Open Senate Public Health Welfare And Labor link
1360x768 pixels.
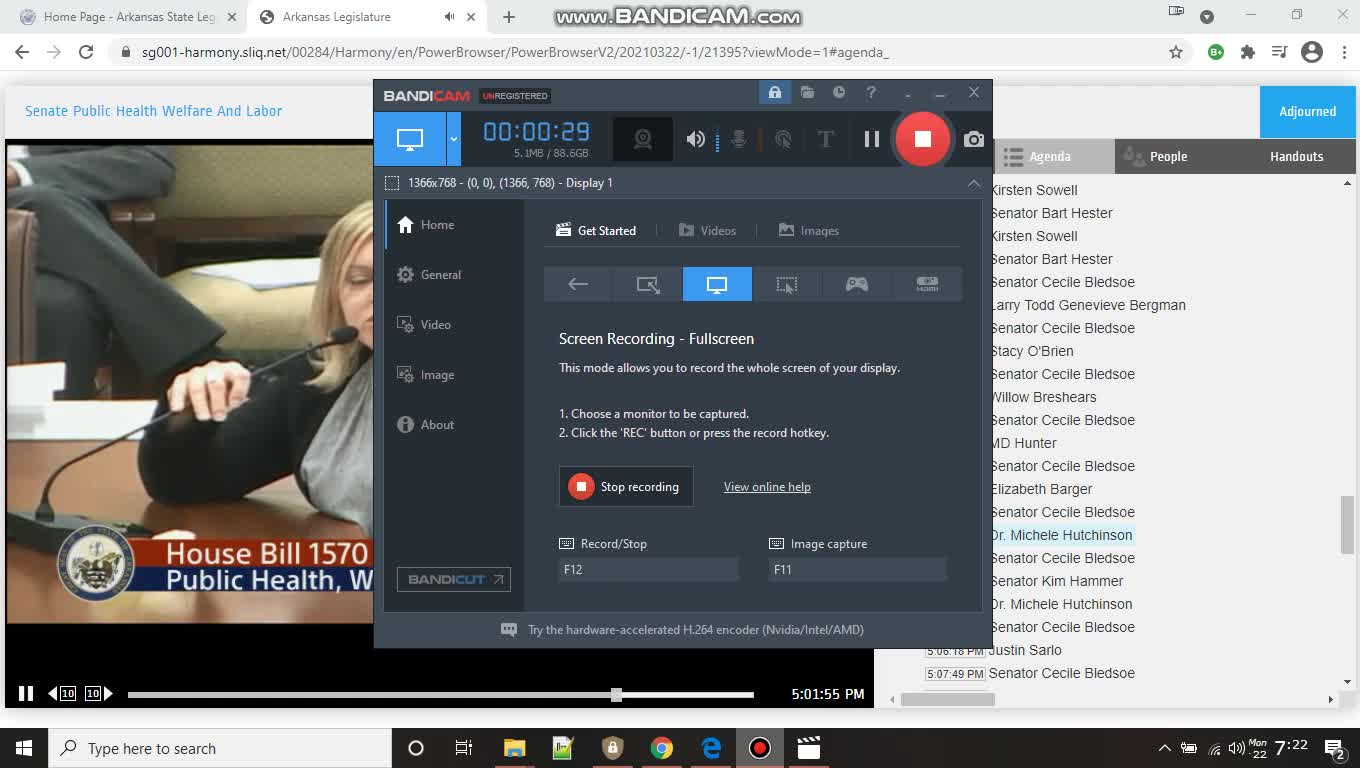pyautogui.click(x=153, y=111)
